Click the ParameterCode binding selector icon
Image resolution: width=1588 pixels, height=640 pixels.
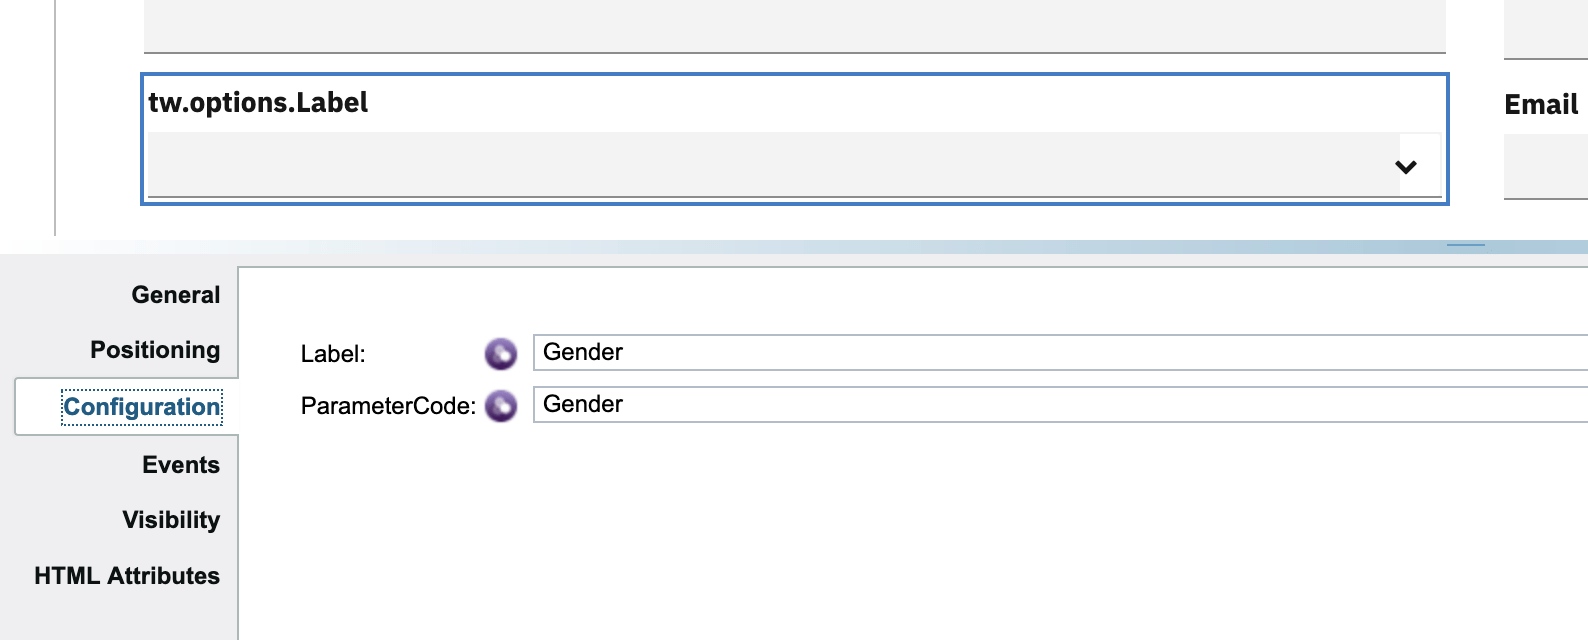tap(500, 405)
